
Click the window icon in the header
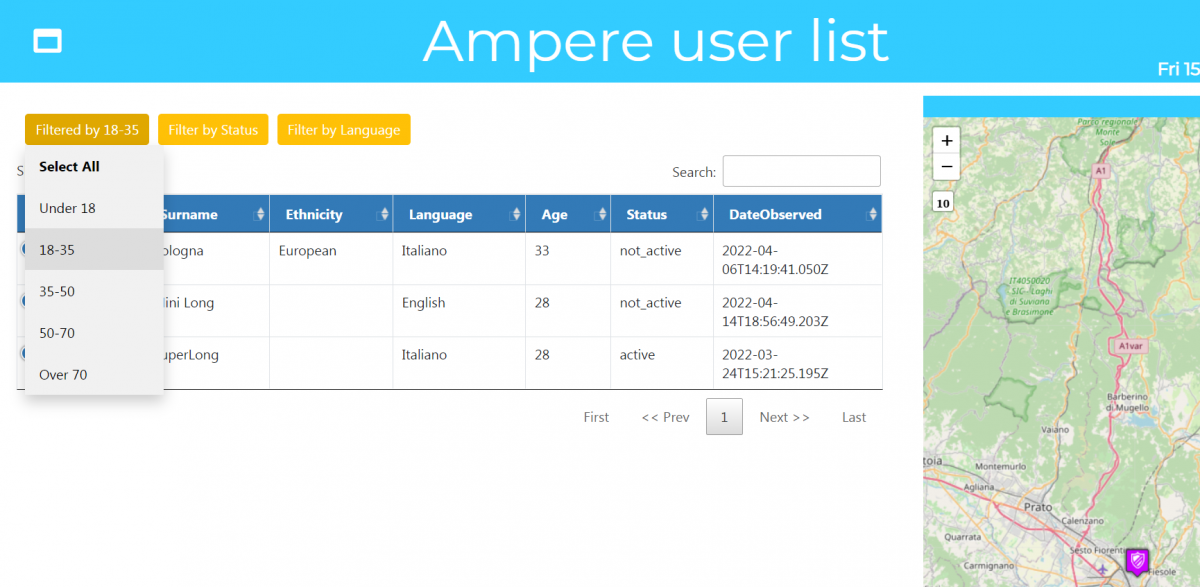pyautogui.click(x=48, y=40)
